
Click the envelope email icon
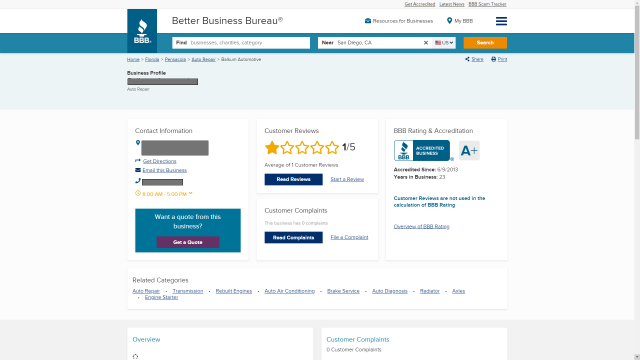[138, 170]
